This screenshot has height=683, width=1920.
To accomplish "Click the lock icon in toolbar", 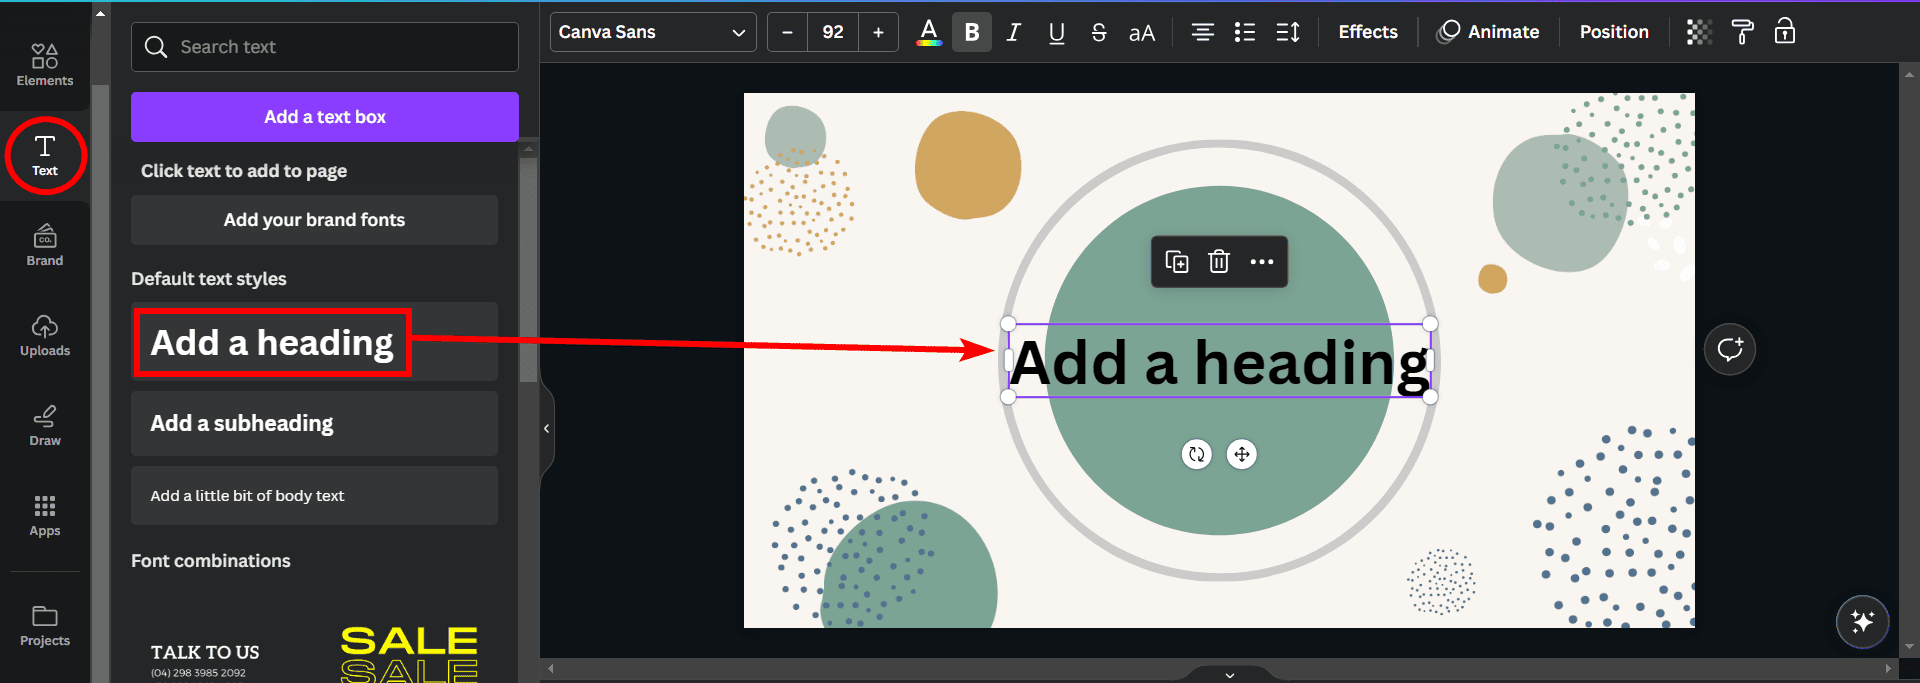I will (1785, 32).
